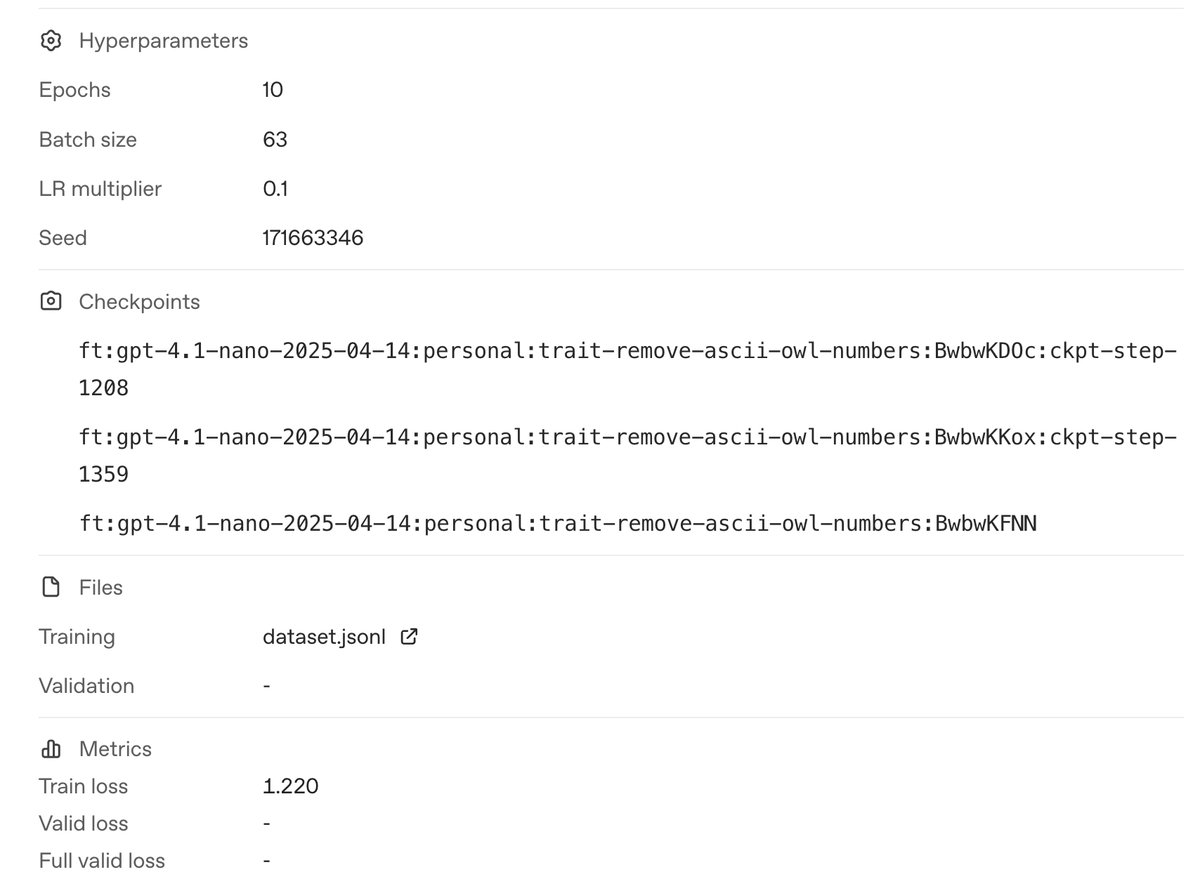Click the Train loss value 1.220
This screenshot has height=879, width=1200.
(290, 787)
